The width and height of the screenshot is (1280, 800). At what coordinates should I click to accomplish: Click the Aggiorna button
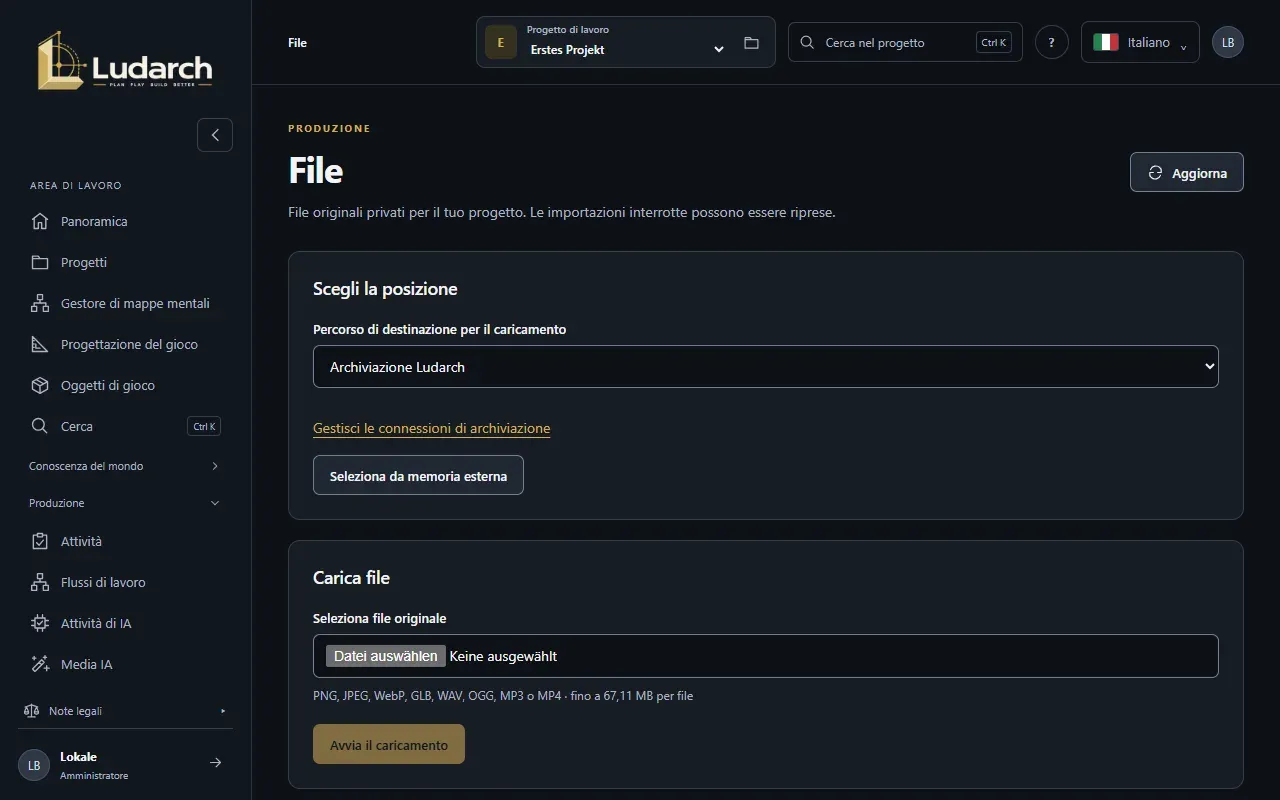click(1187, 172)
